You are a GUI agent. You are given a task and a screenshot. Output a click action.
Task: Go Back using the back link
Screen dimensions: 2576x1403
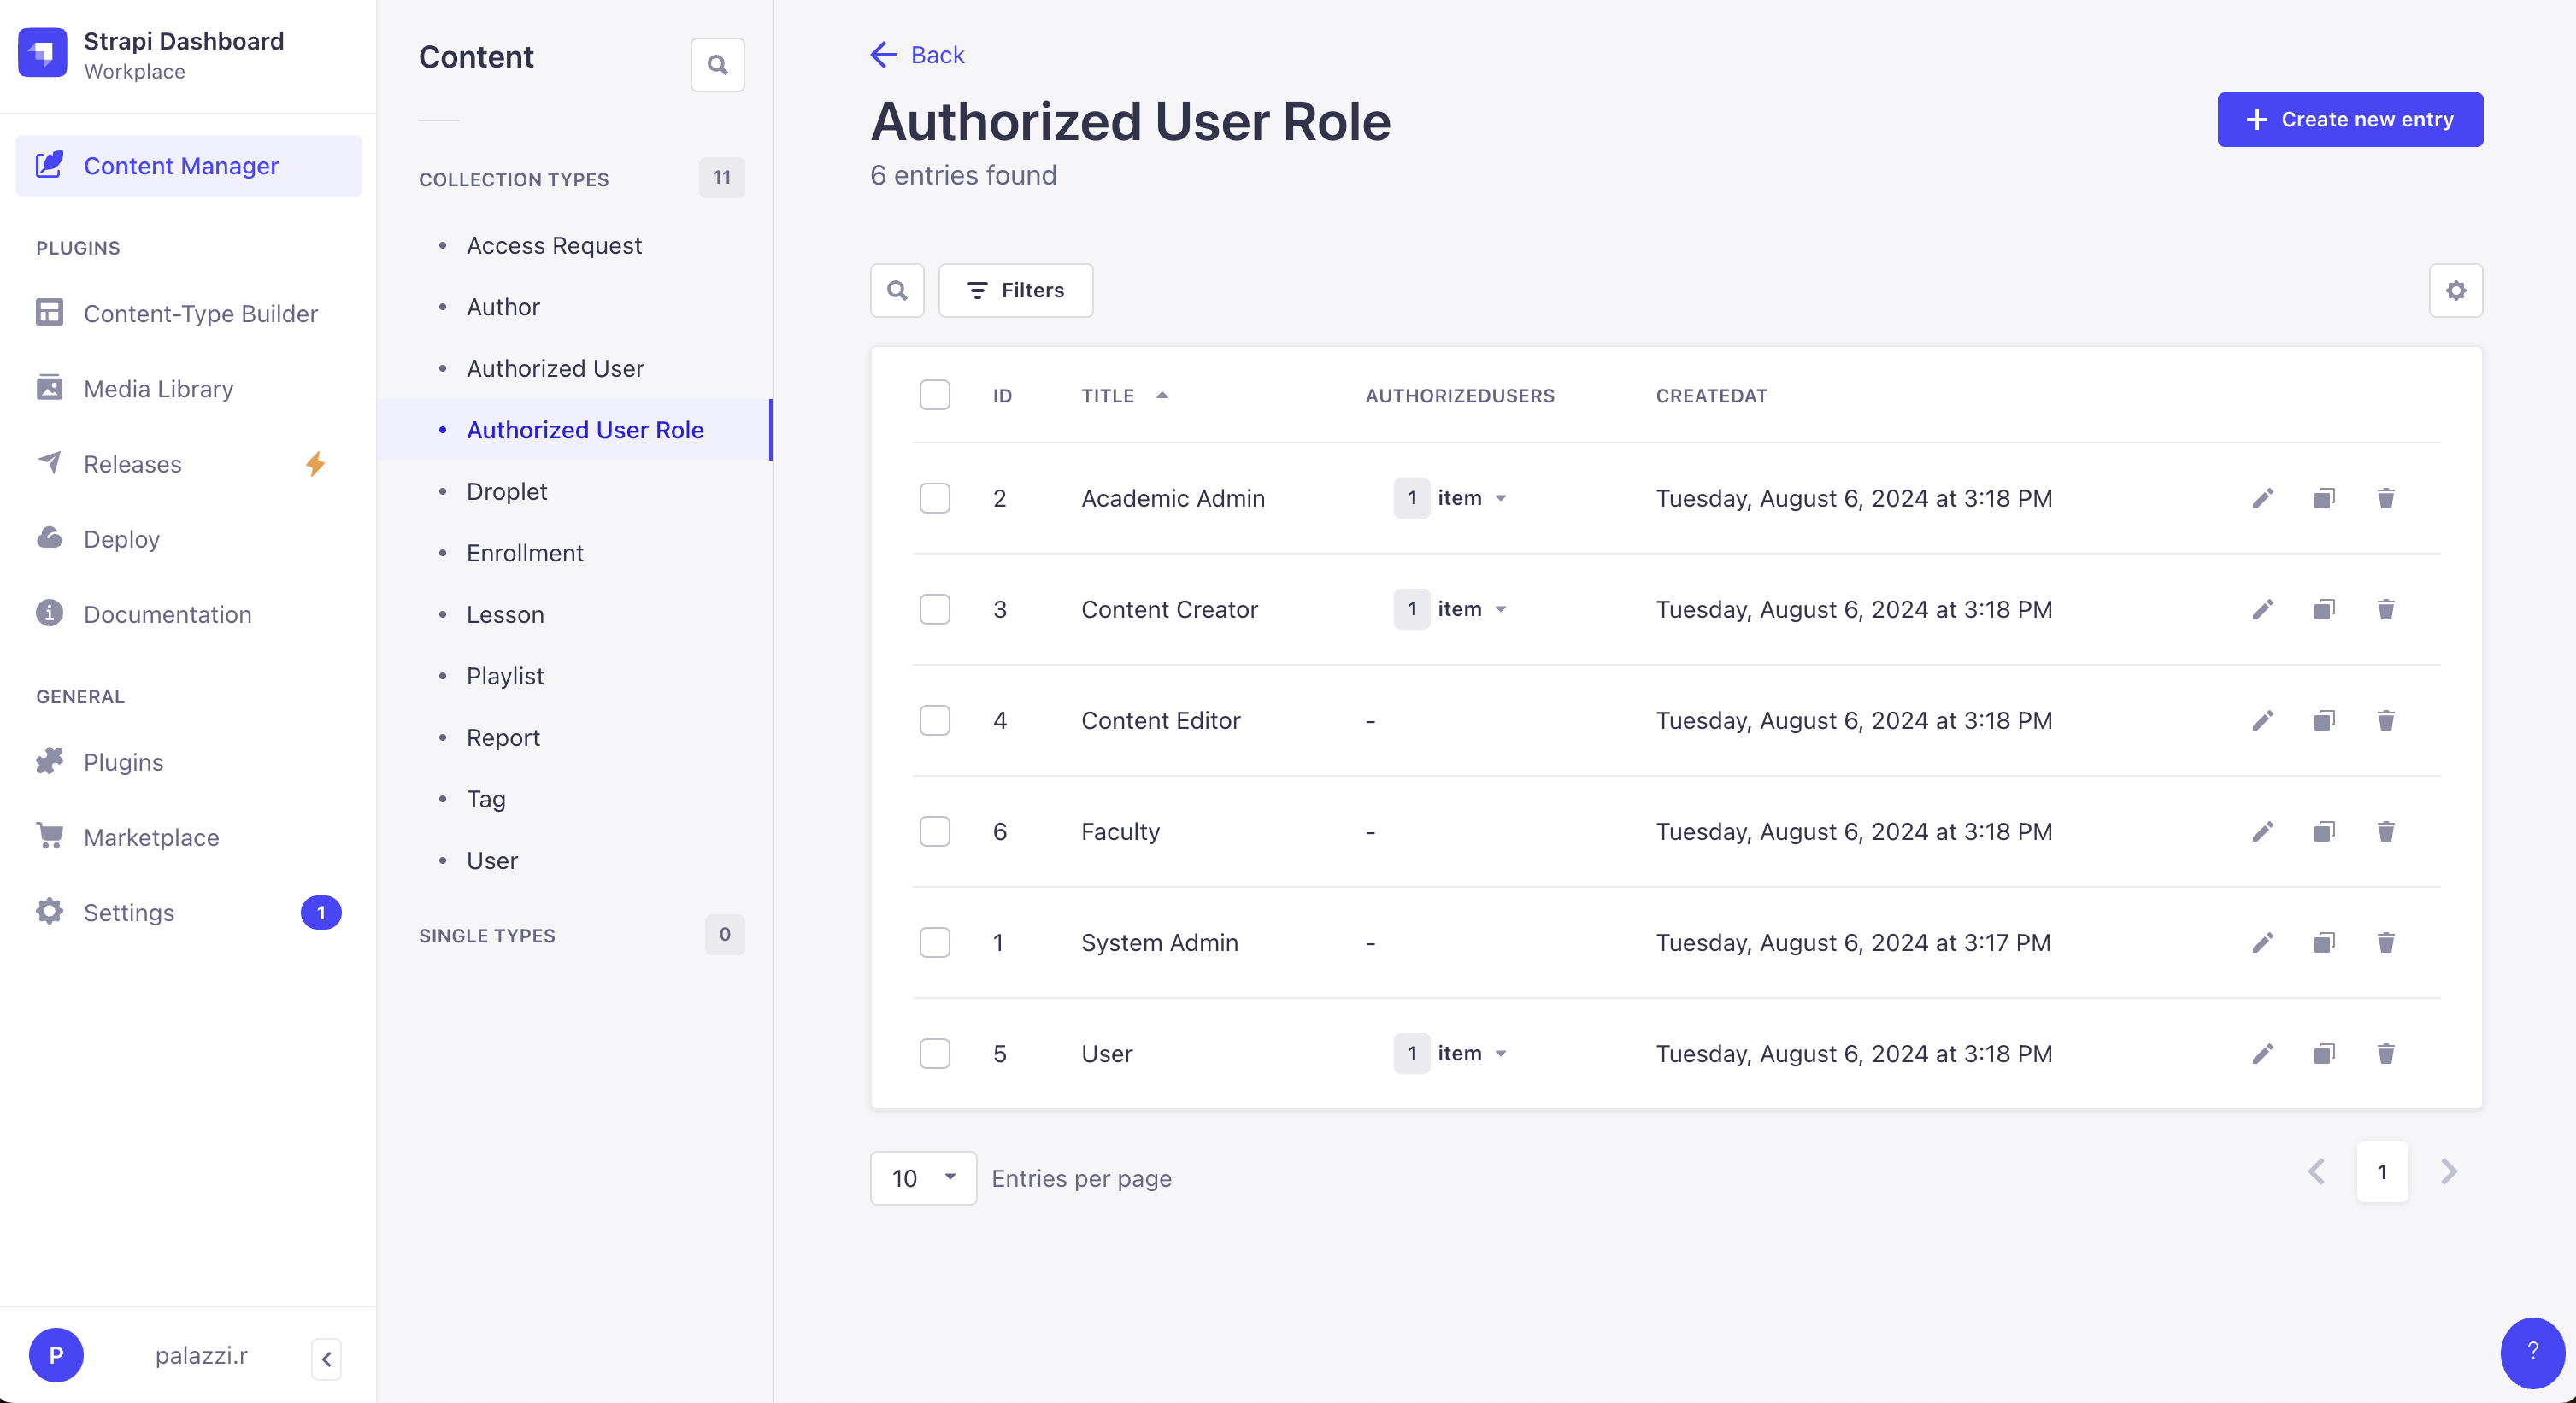pyautogui.click(x=917, y=55)
